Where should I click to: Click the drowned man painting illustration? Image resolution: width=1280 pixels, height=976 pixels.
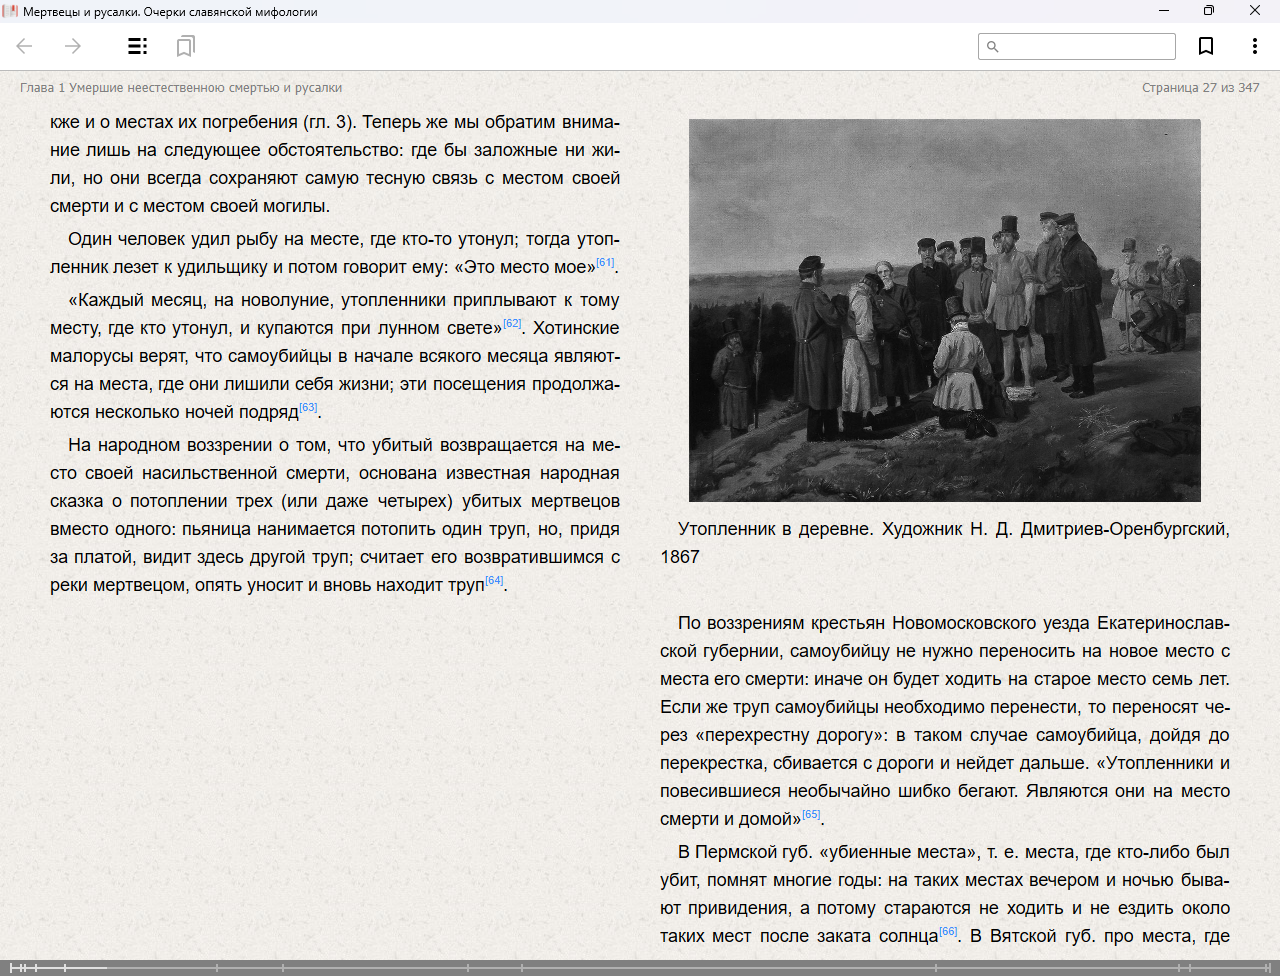pos(944,310)
